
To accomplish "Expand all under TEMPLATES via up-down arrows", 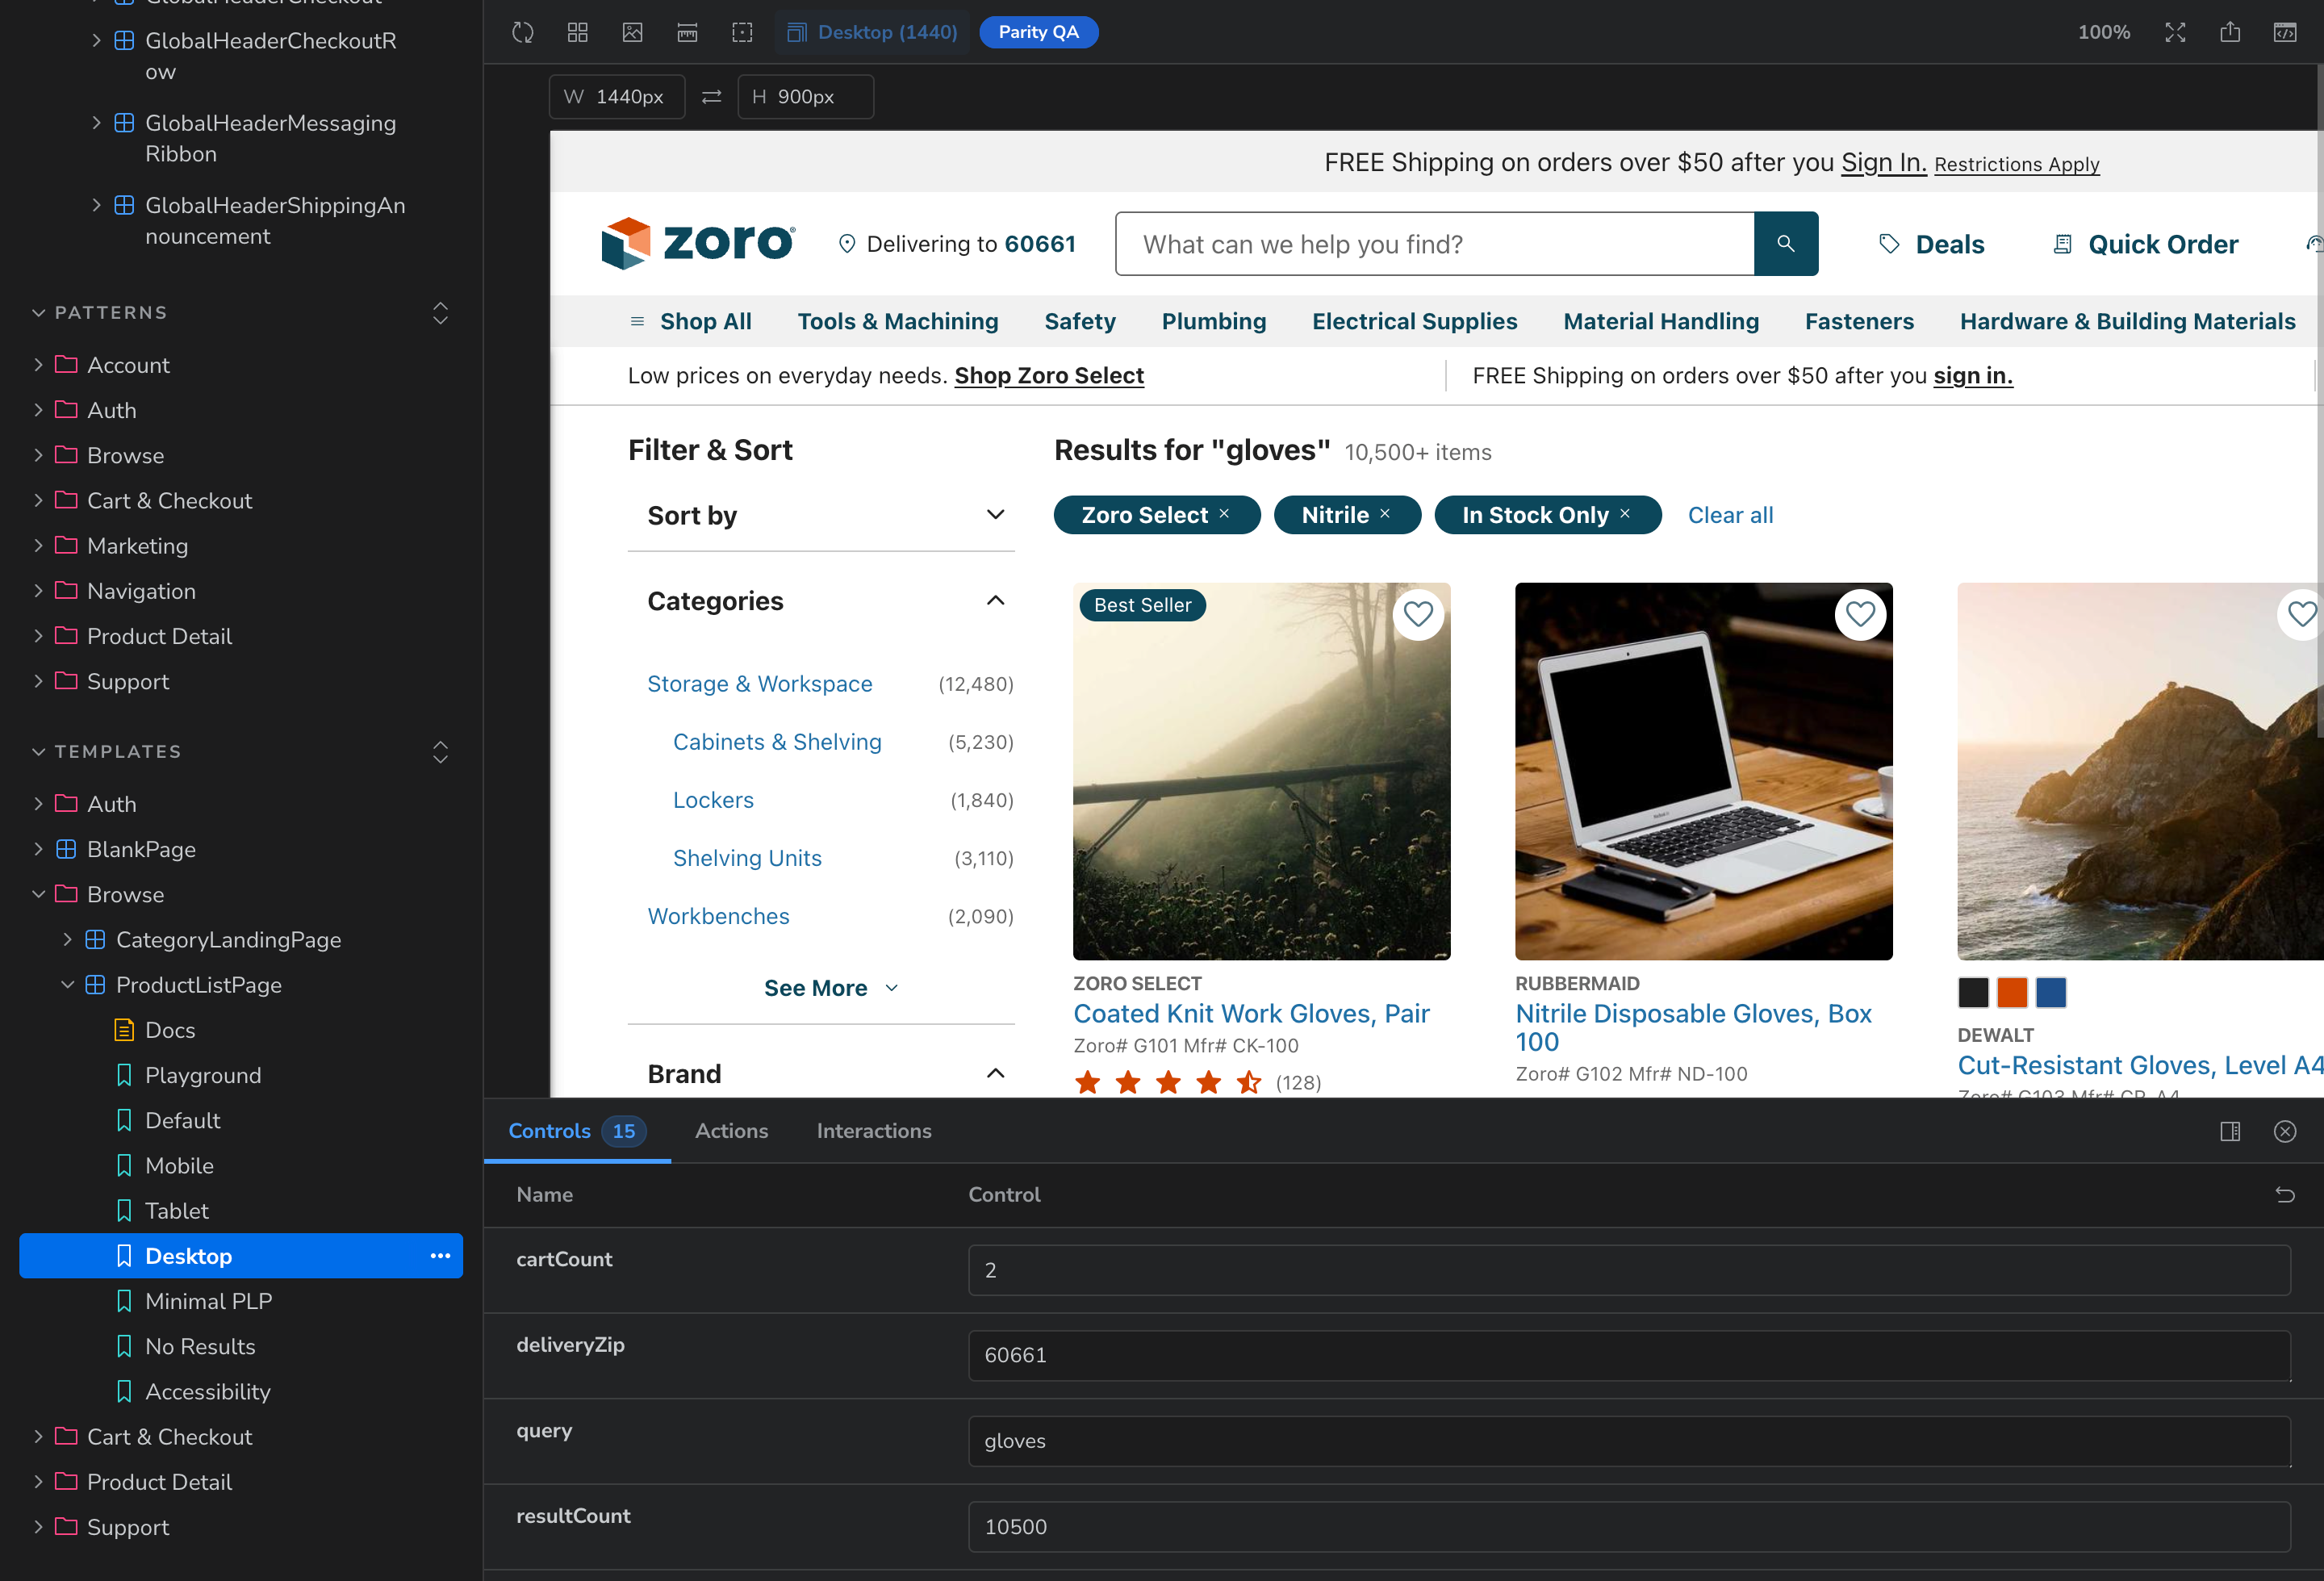I will pos(440,752).
